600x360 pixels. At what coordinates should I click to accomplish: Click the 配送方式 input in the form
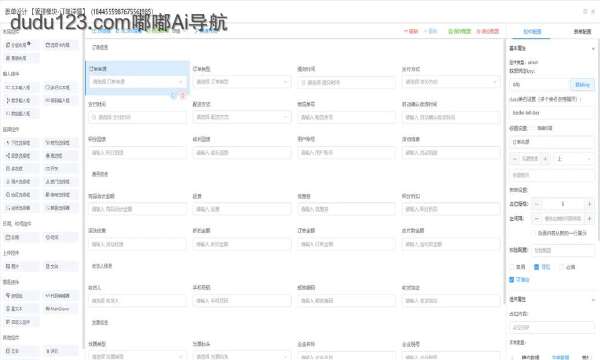click(242, 117)
